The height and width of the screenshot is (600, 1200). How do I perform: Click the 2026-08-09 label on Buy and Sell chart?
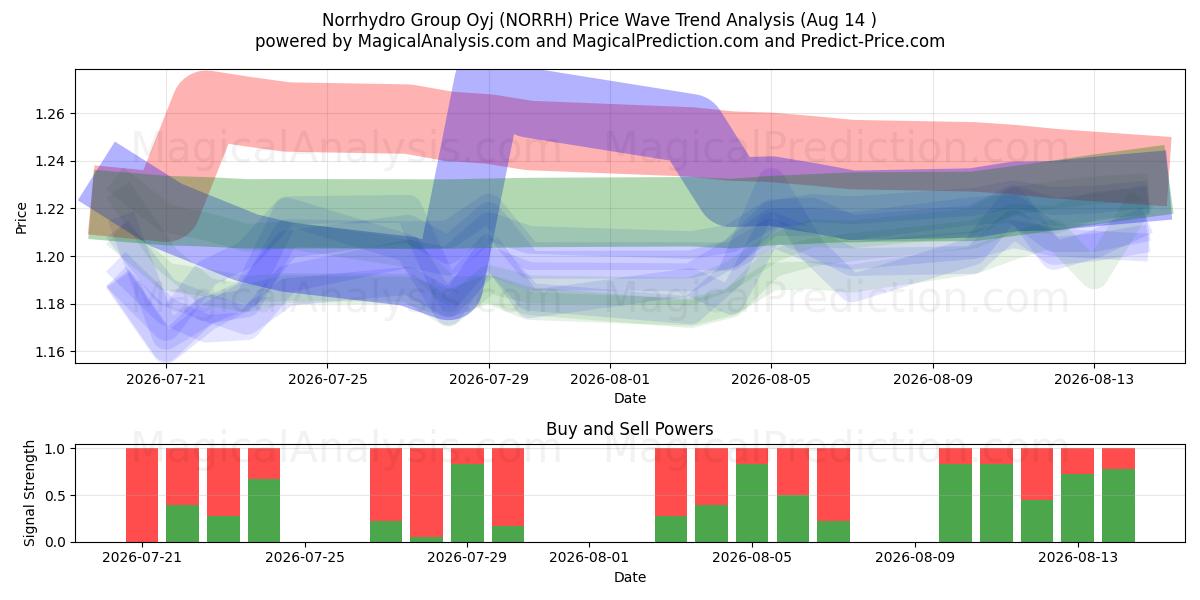coord(915,558)
